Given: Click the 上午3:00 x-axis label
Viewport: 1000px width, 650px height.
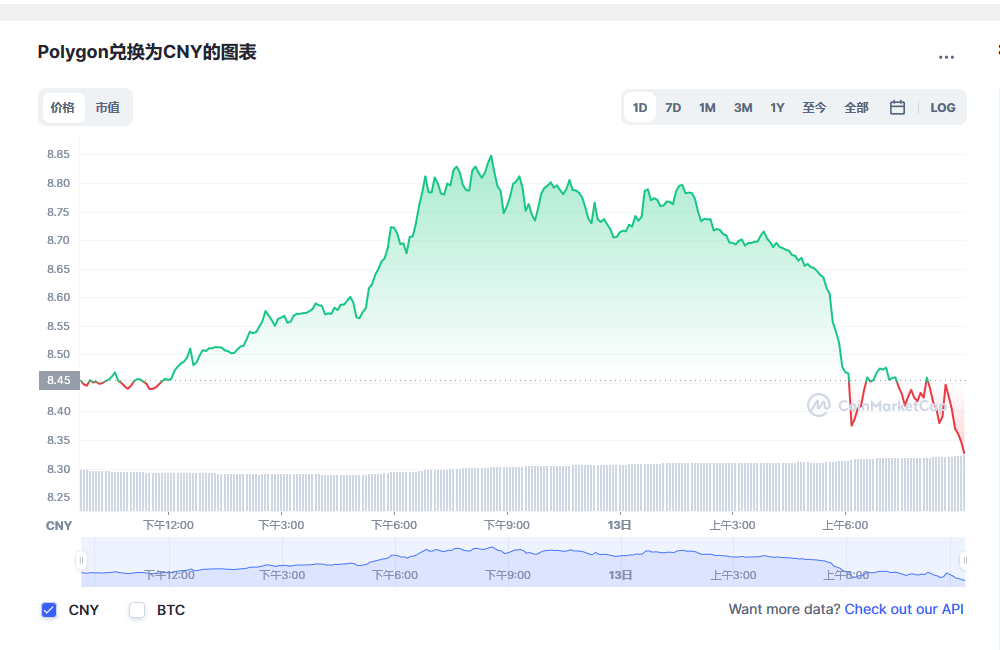Looking at the screenshot, I should pos(732,525).
